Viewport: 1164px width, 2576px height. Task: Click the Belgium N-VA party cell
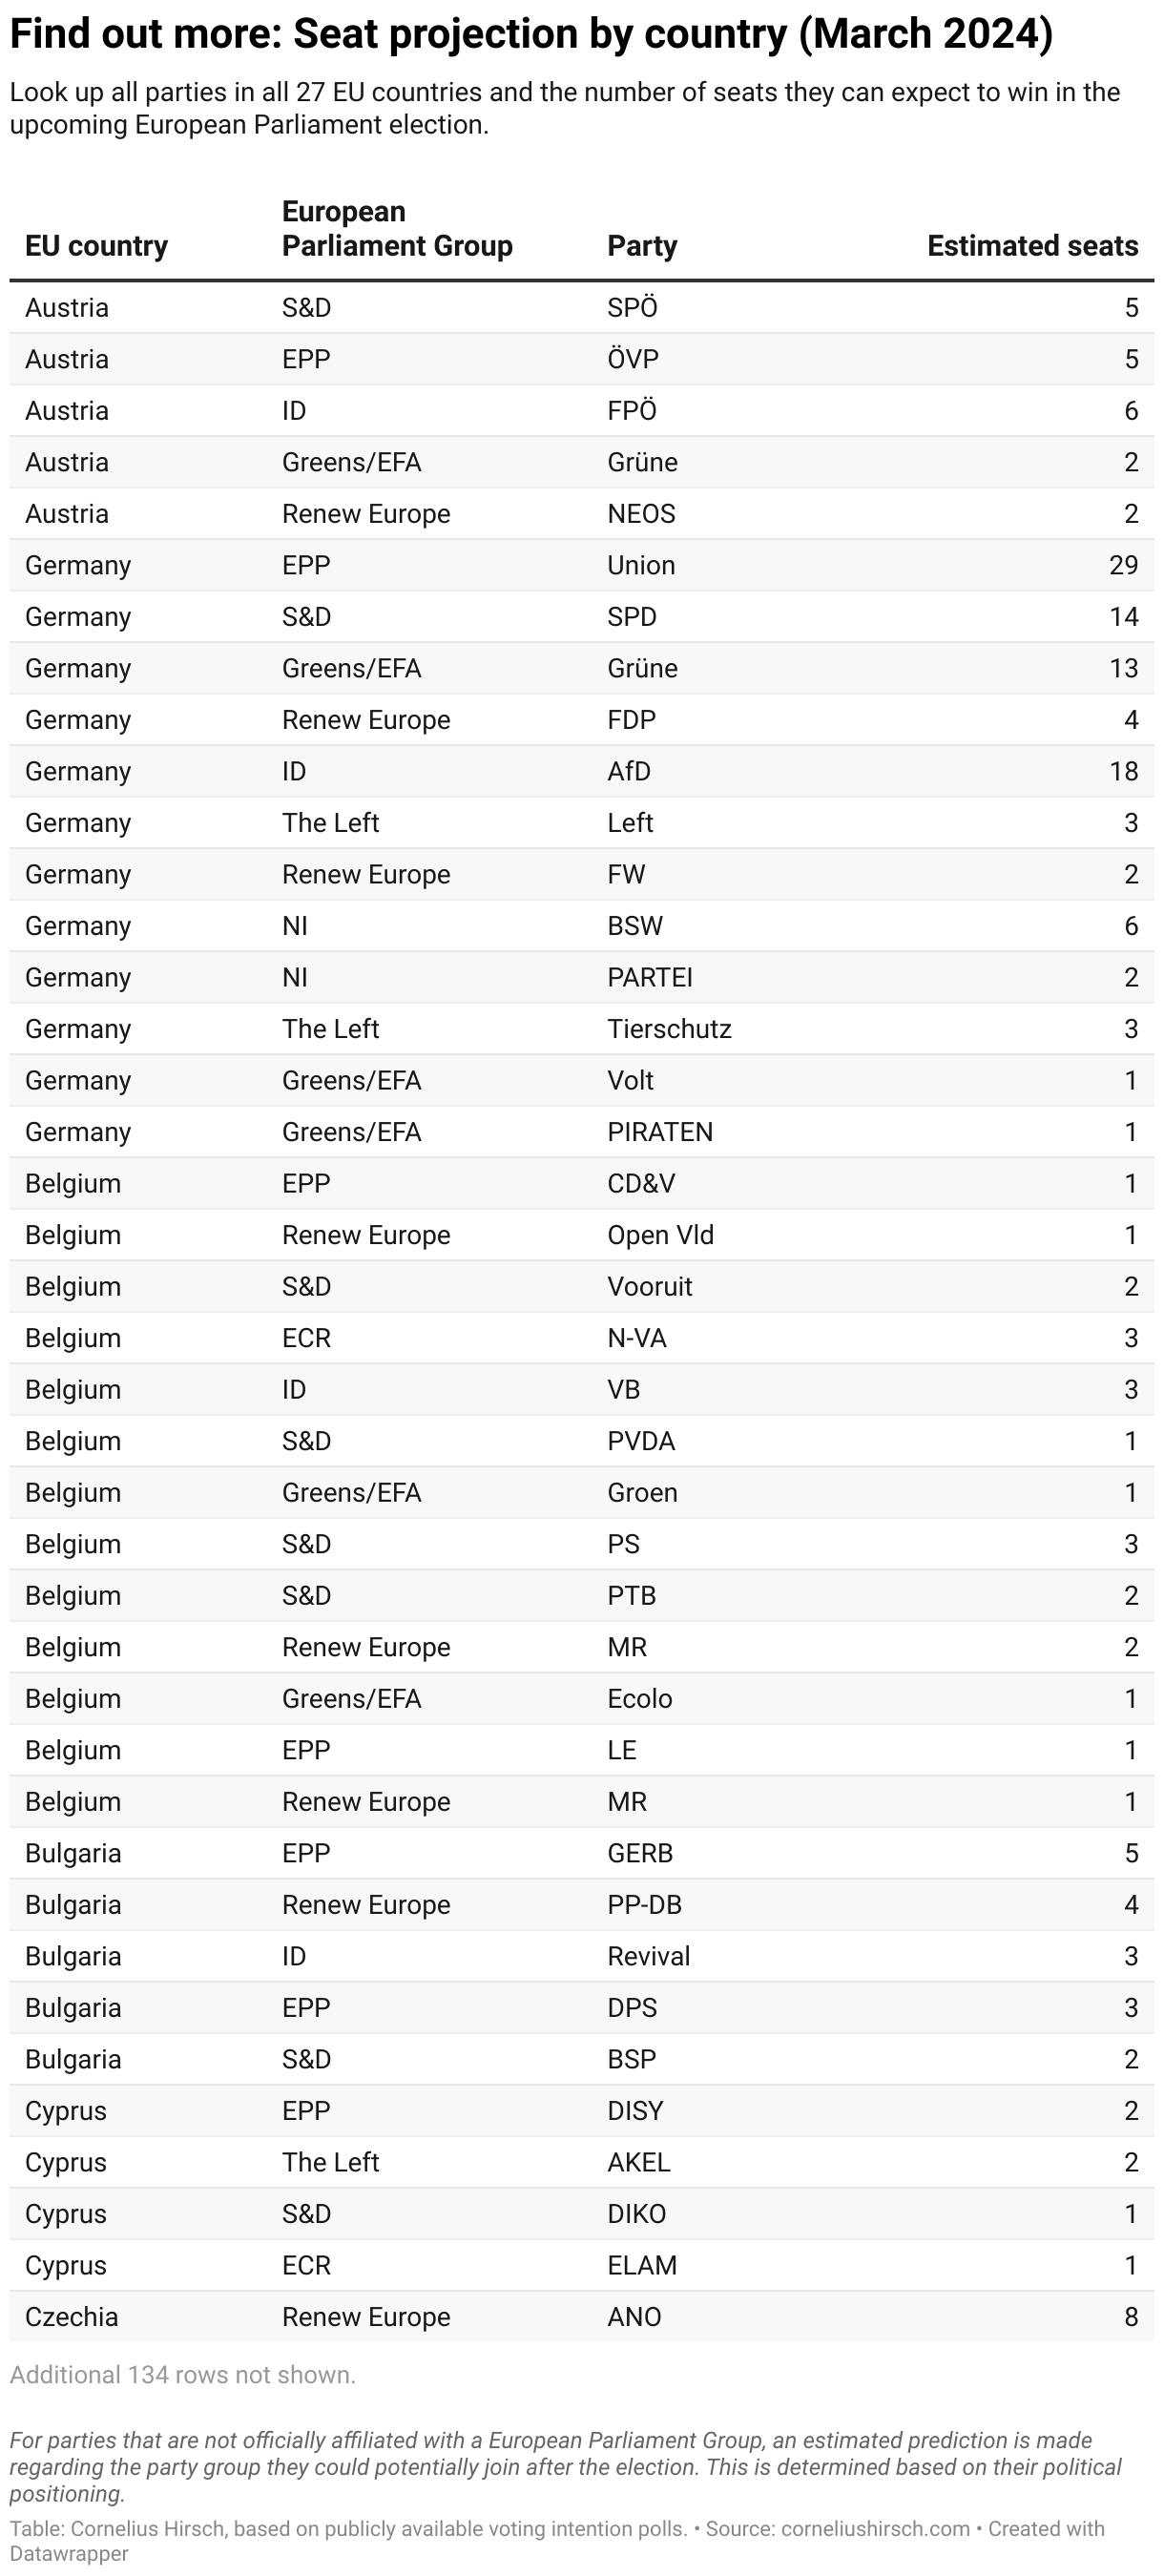click(637, 1338)
